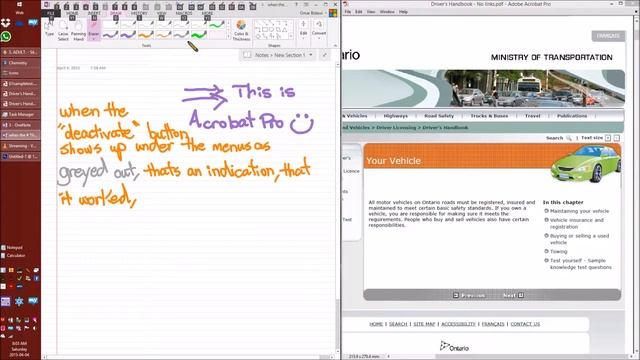This screenshot has width=640, height=360.
Task: Open Notepad shortcut on taskbar
Action: pos(12,248)
